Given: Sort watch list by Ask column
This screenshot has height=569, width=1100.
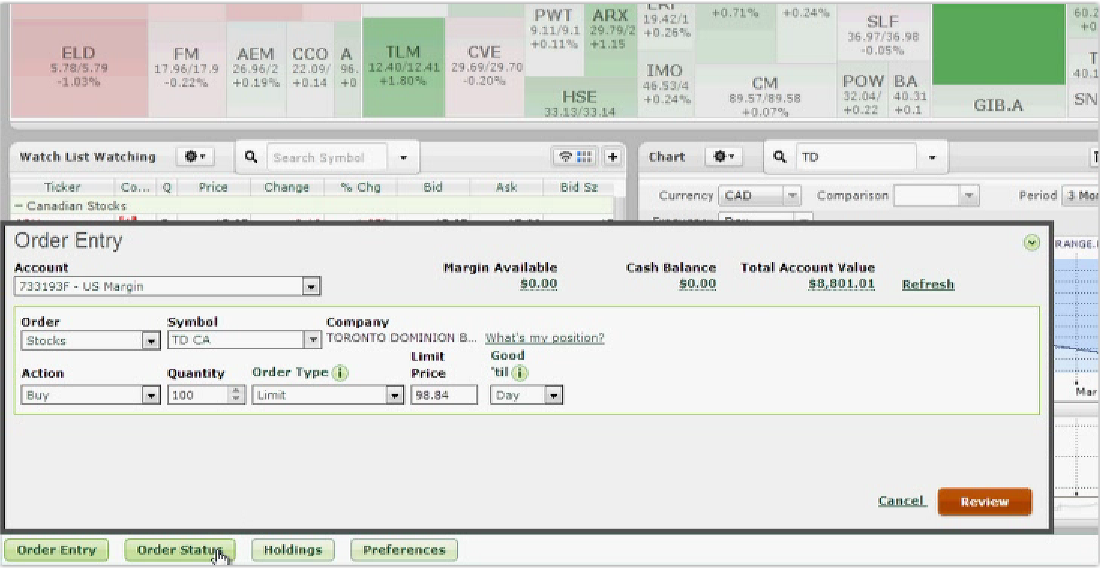Looking at the screenshot, I should 506,187.
